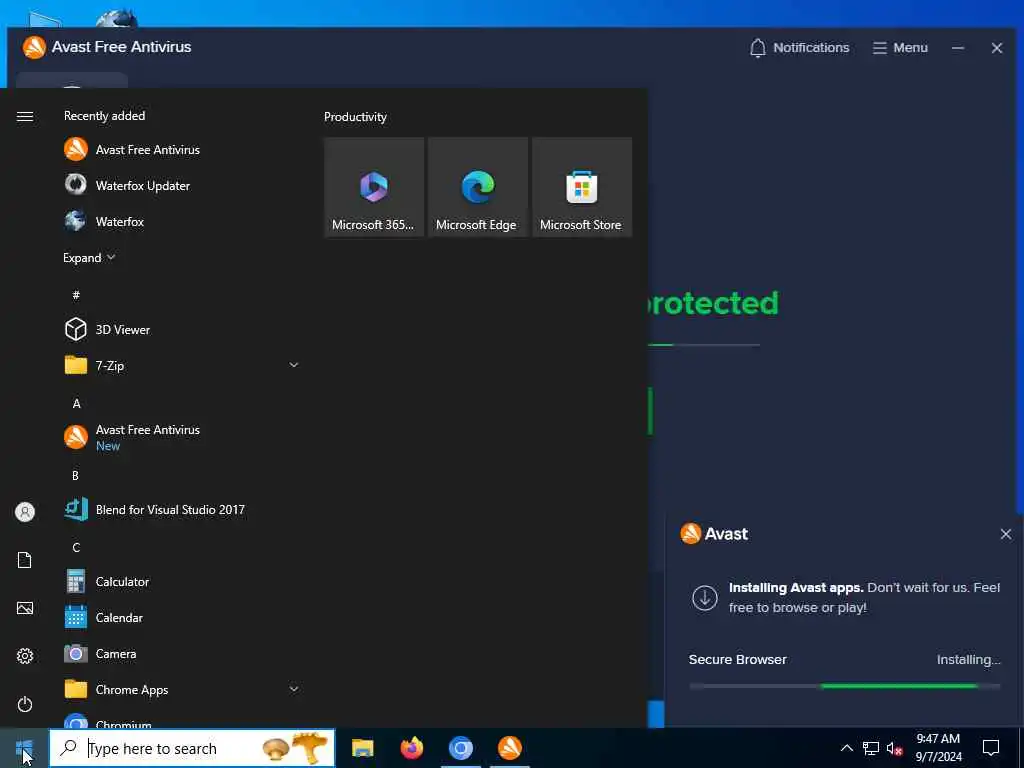The width and height of the screenshot is (1024, 768).
Task: Open Settings gear in Start sidebar
Action: pos(25,656)
